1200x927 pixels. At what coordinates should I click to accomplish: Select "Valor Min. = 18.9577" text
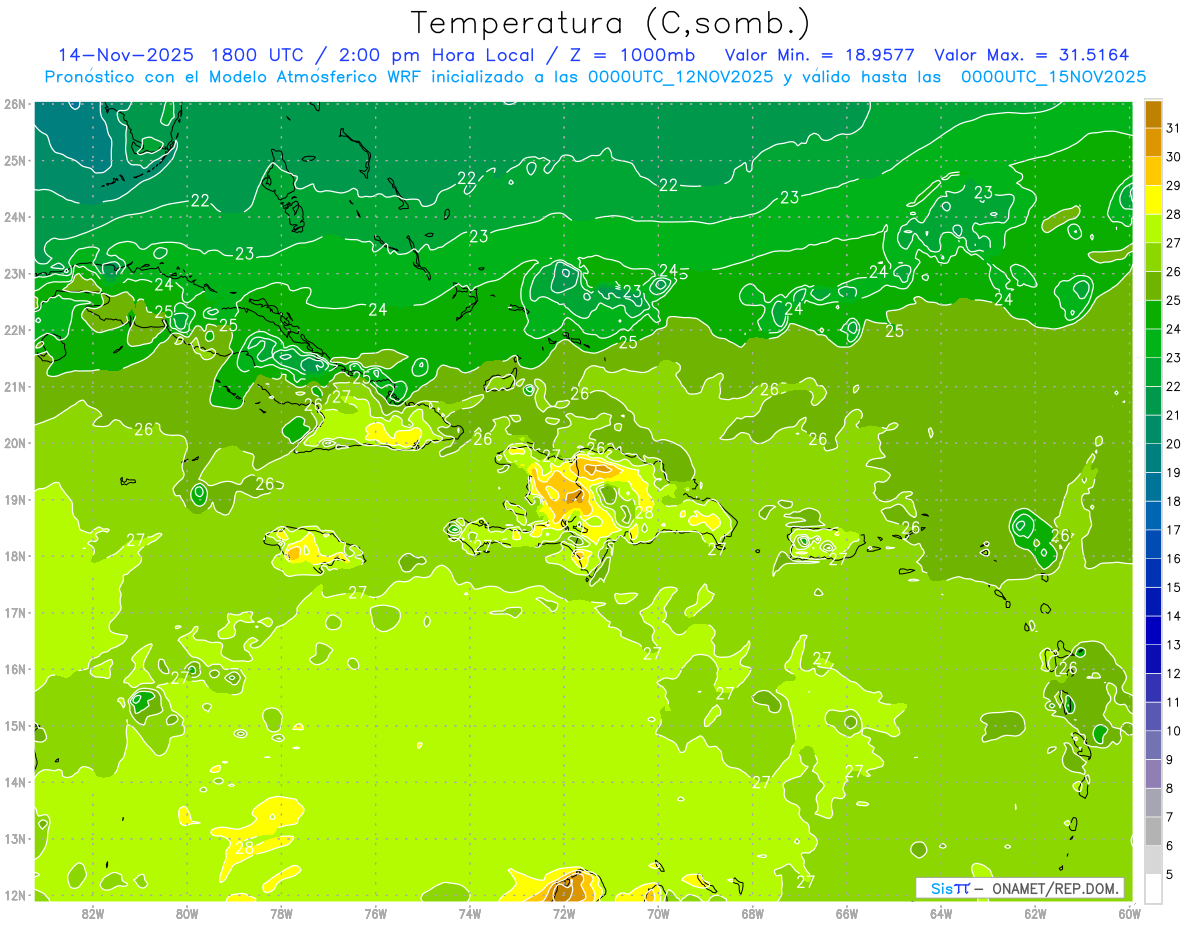pyautogui.click(x=818, y=55)
